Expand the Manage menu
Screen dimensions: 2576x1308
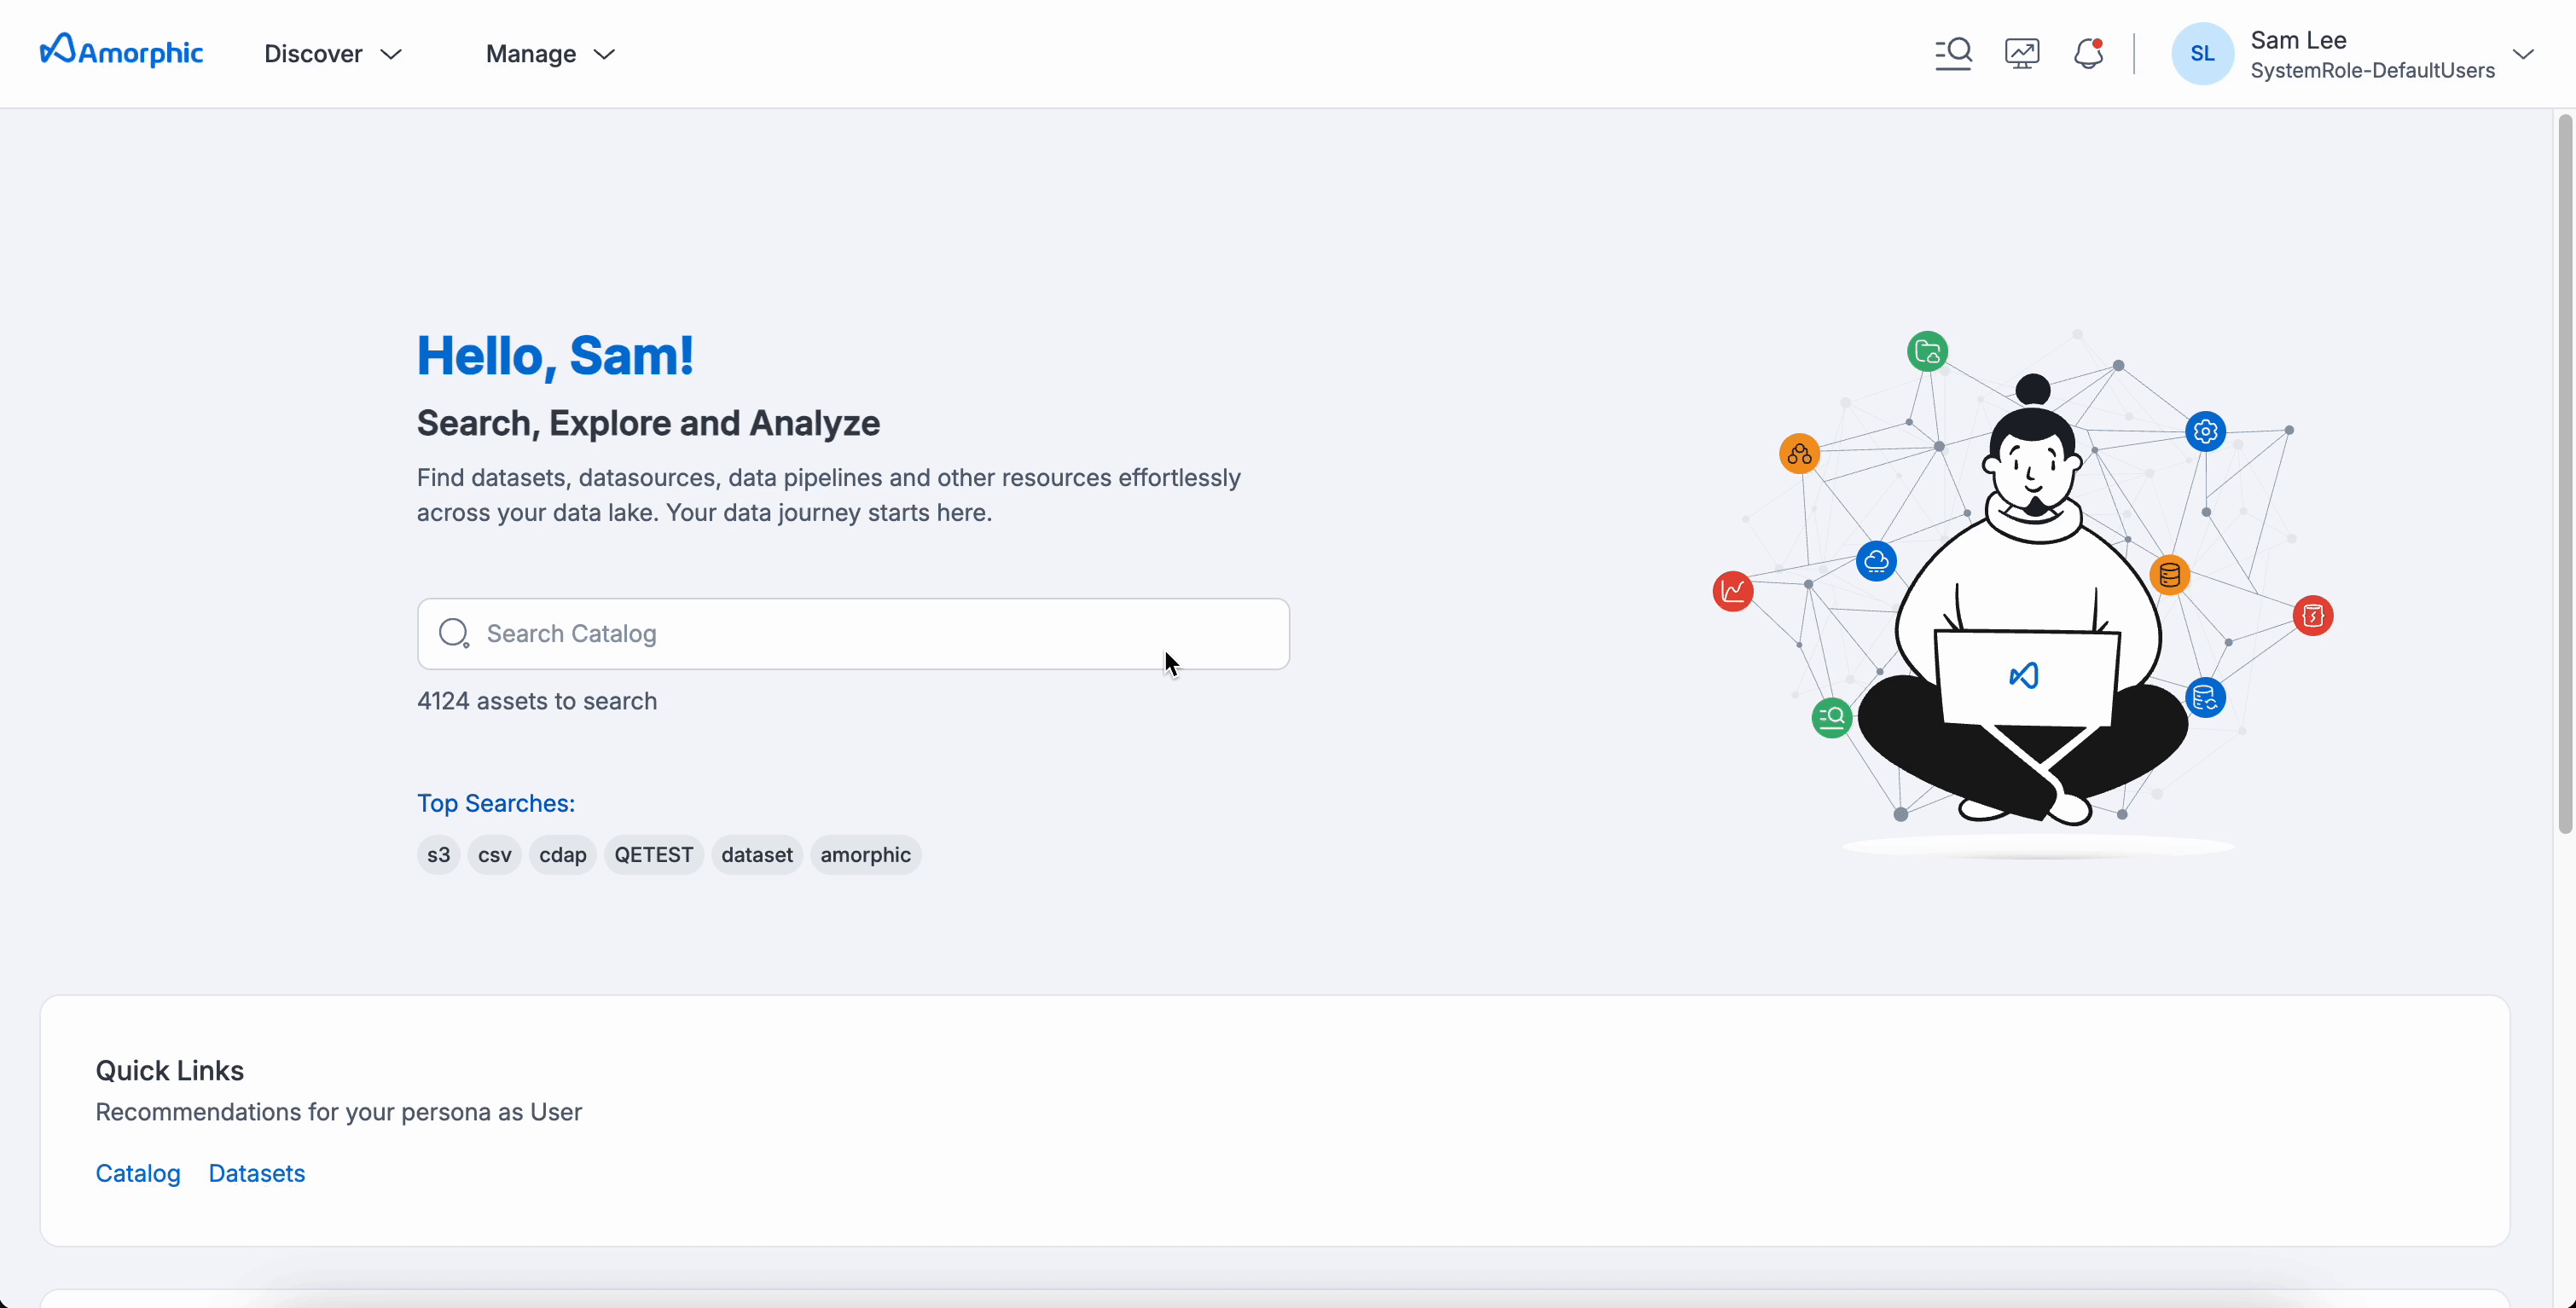(550, 54)
